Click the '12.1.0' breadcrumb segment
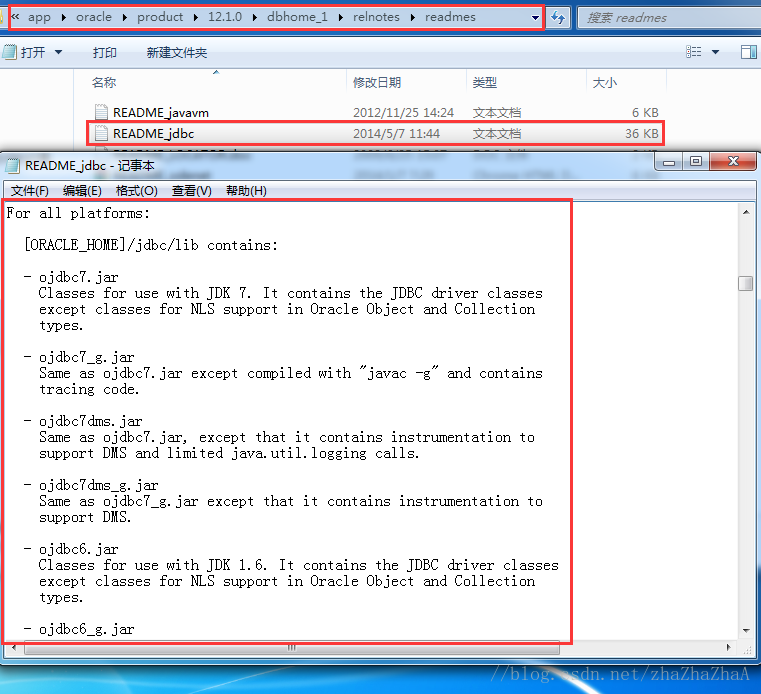Screen dimensions: 761x694 (x=225, y=17)
